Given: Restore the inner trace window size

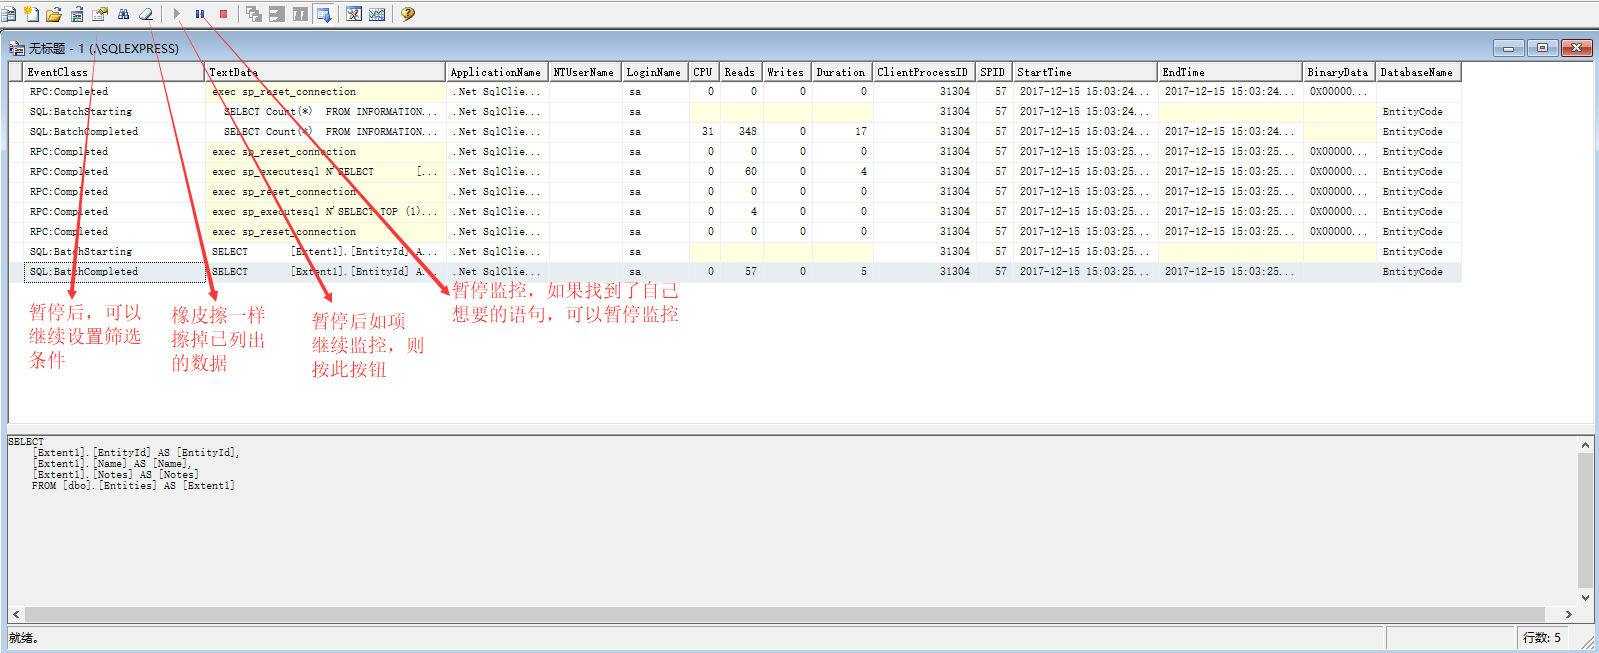Looking at the screenshot, I should click(1542, 47).
